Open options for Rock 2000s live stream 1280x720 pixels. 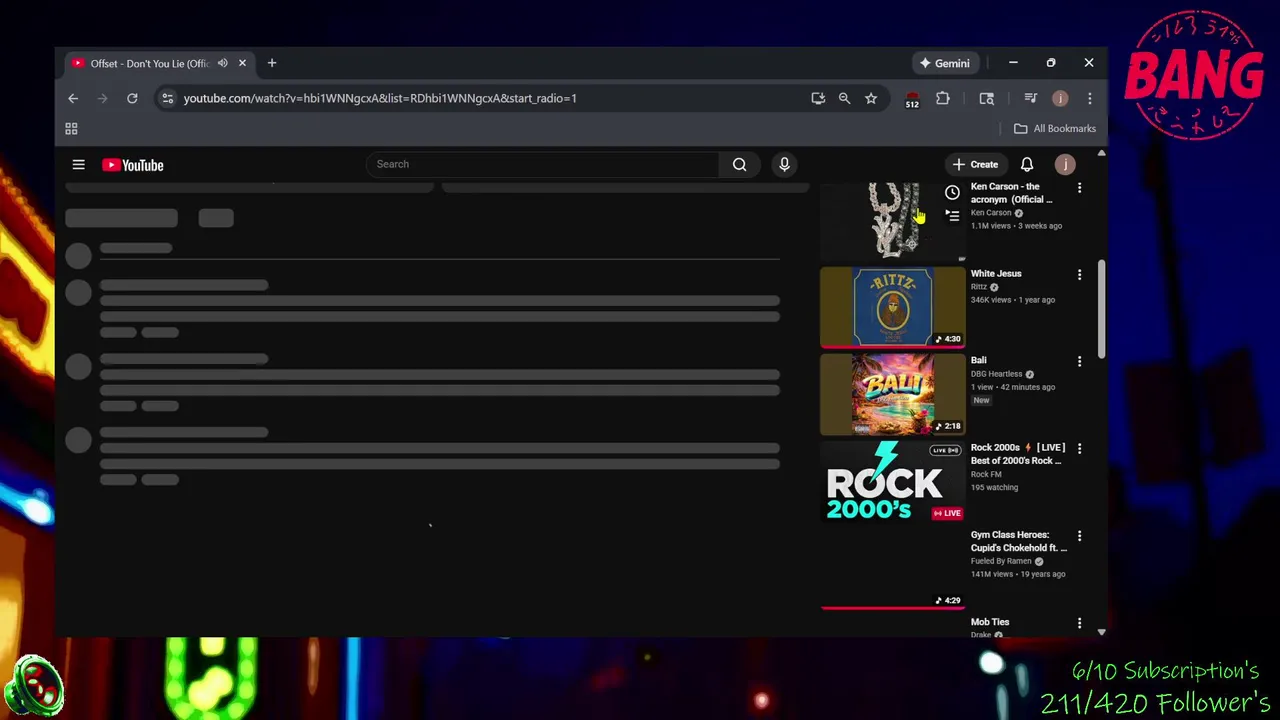click(1079, 448)
